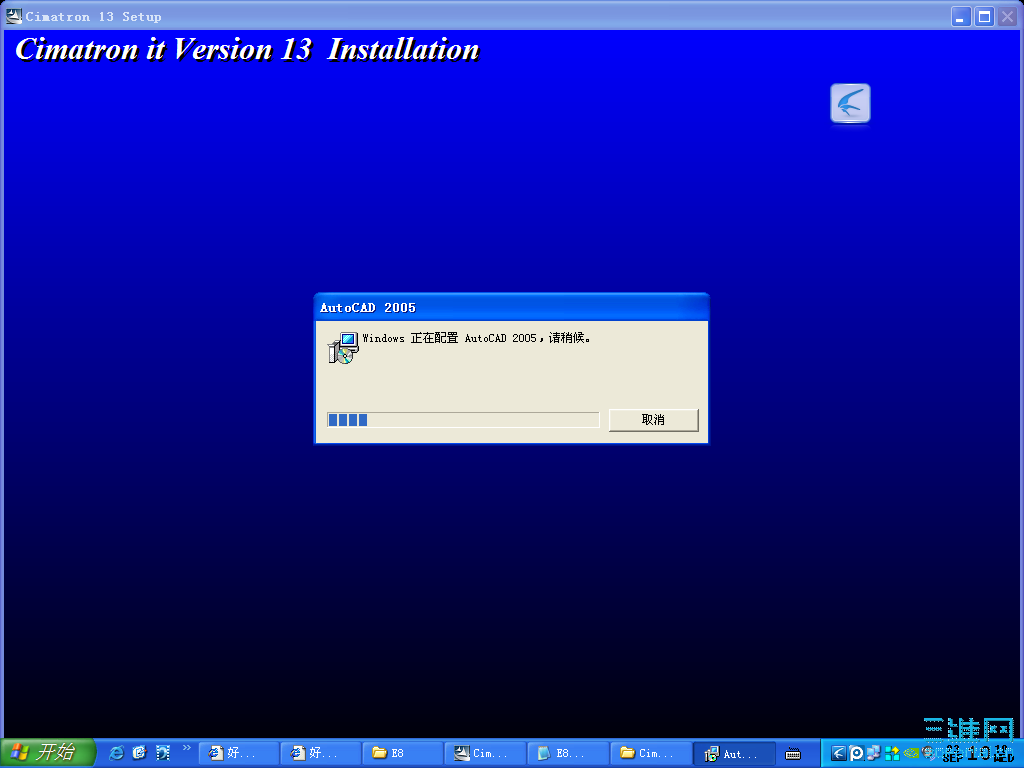This screenshot has width=1024, height=768.
Task: Click the AutoCAD 2005 configuration progress bar
Action: 463,420
